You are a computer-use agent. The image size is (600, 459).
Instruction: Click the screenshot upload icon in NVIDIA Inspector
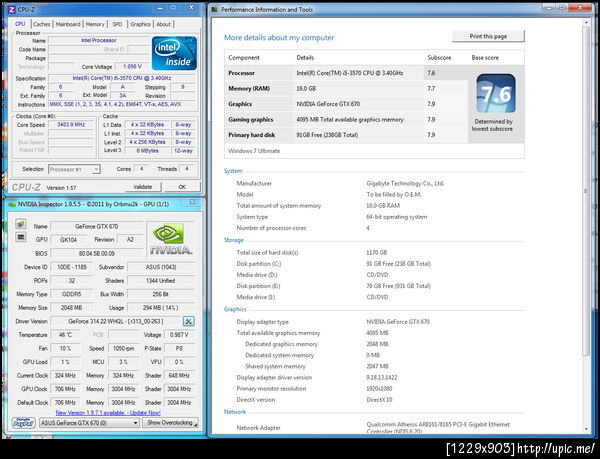pyautogui.click(x=21, y=224)
